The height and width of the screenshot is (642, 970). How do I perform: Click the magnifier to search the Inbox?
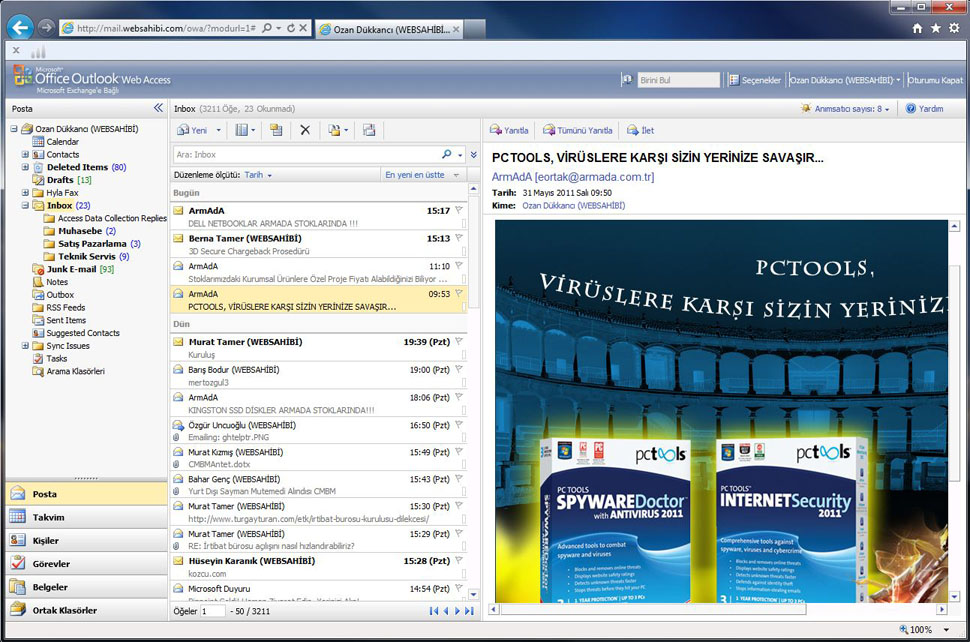[447, 154]
